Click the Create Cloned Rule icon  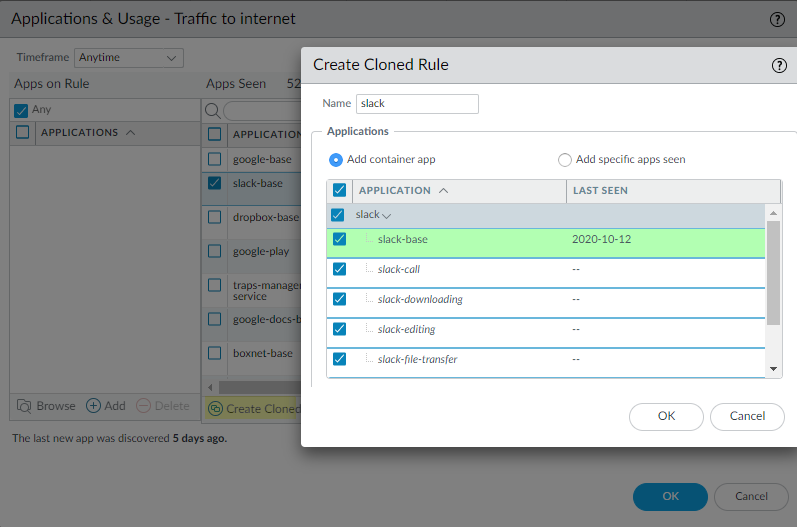(x=215, y=408)
